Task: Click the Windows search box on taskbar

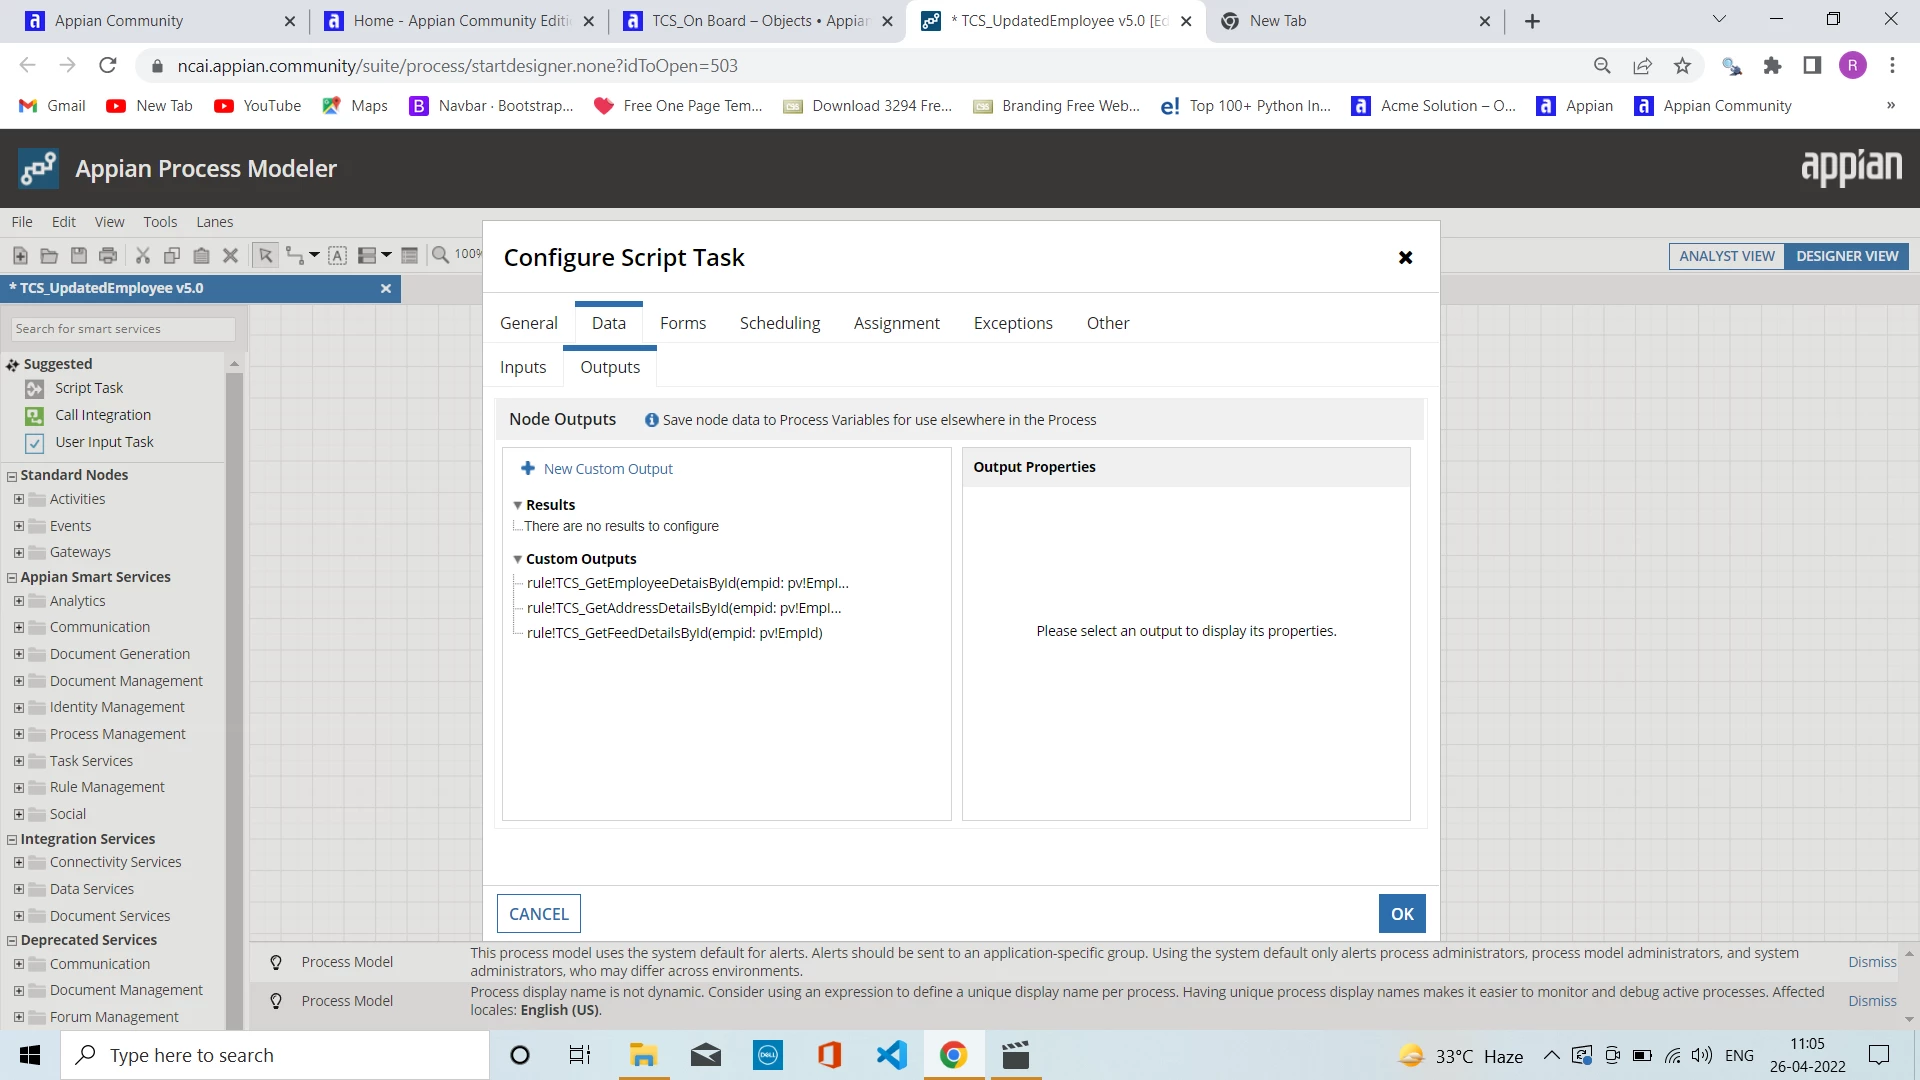Action: click(x=275, y=1055)
